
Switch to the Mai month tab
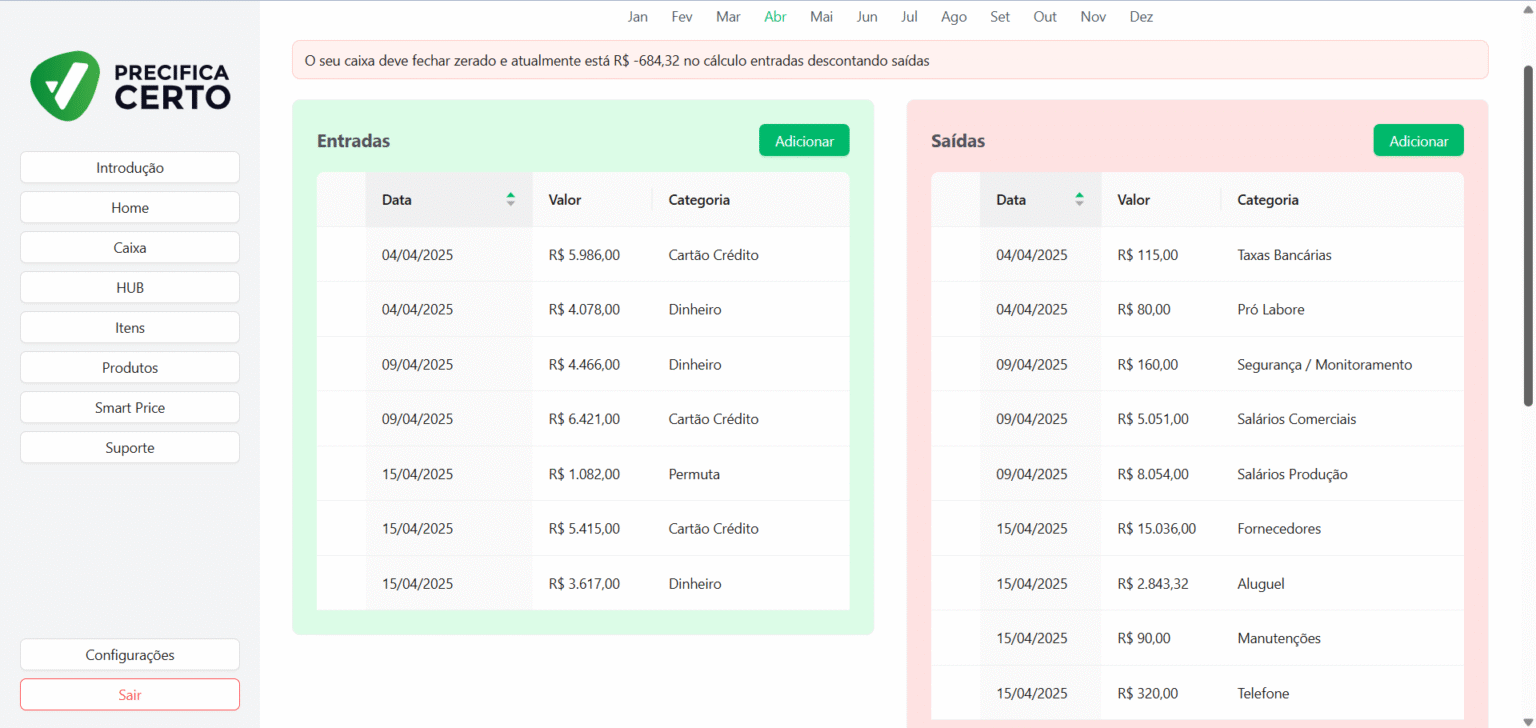(x=821, y=17)
